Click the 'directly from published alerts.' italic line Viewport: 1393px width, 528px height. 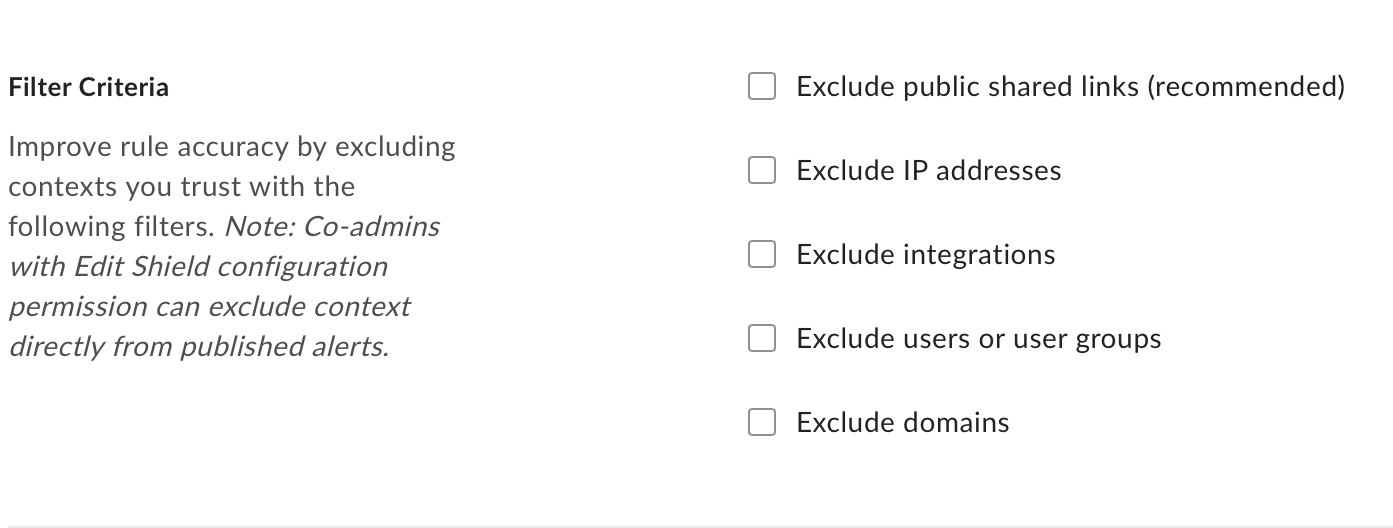pyautogui.click(x=198, y=347)
